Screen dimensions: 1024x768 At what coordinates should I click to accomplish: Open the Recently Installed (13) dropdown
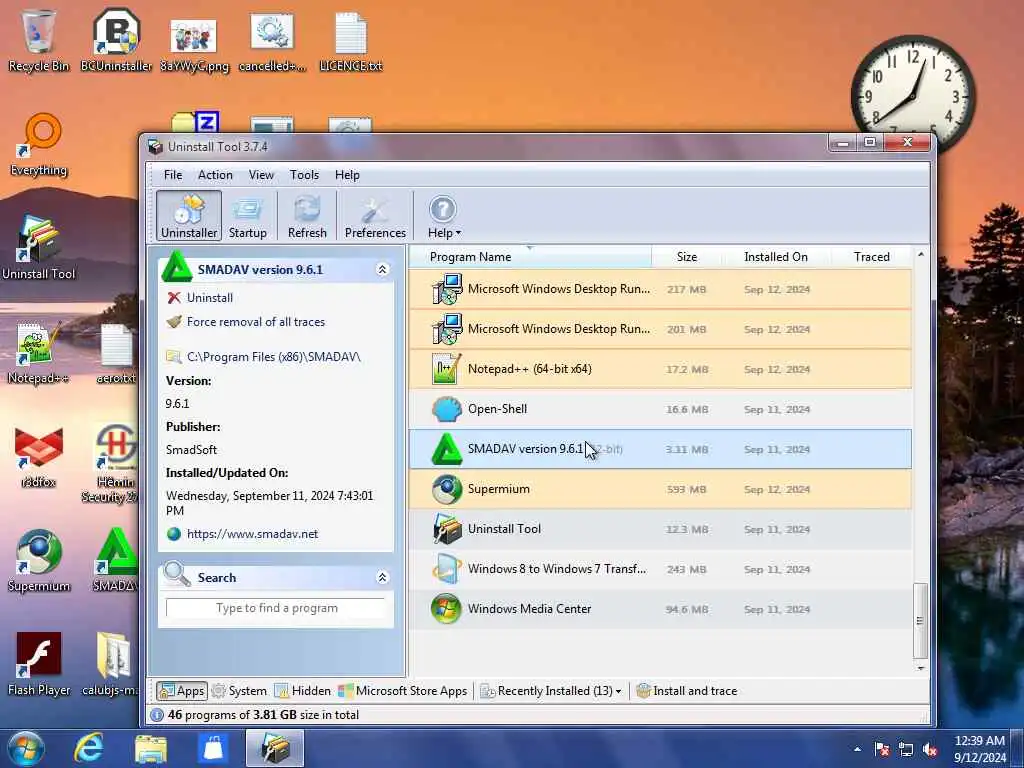tap(551, 691)
